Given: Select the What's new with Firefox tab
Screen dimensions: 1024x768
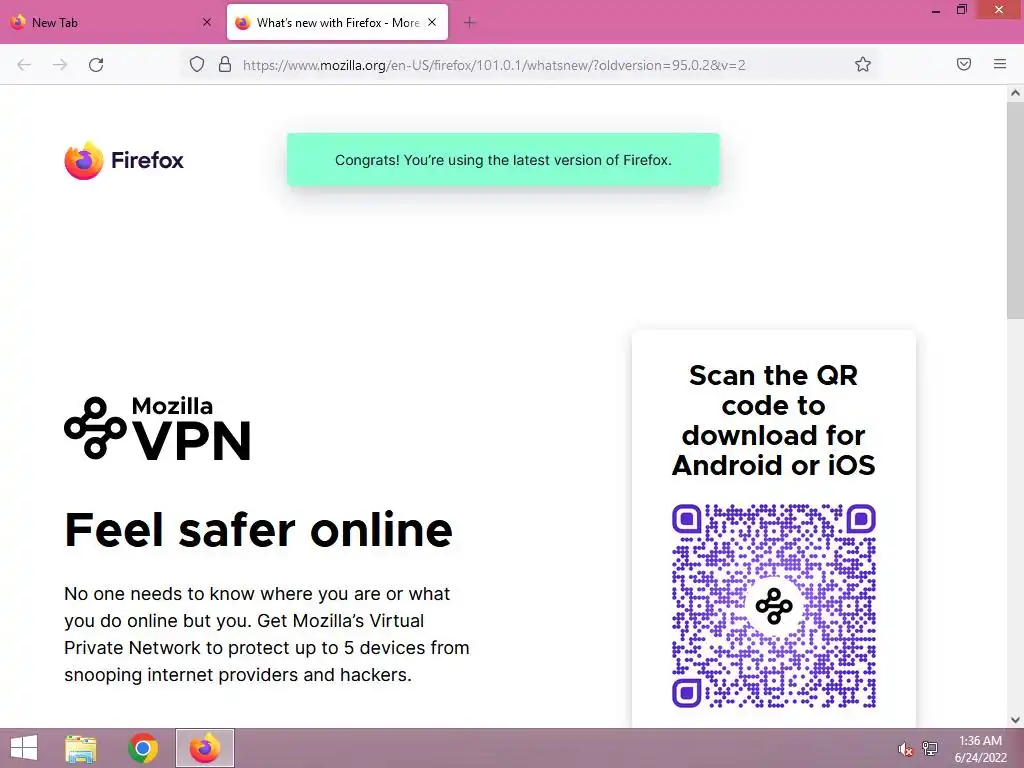Looking at the screenshot, I should click(337, 23).
